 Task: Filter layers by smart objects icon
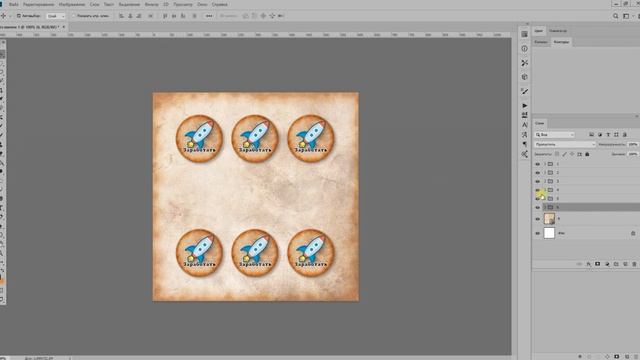(x=624, y=134)
